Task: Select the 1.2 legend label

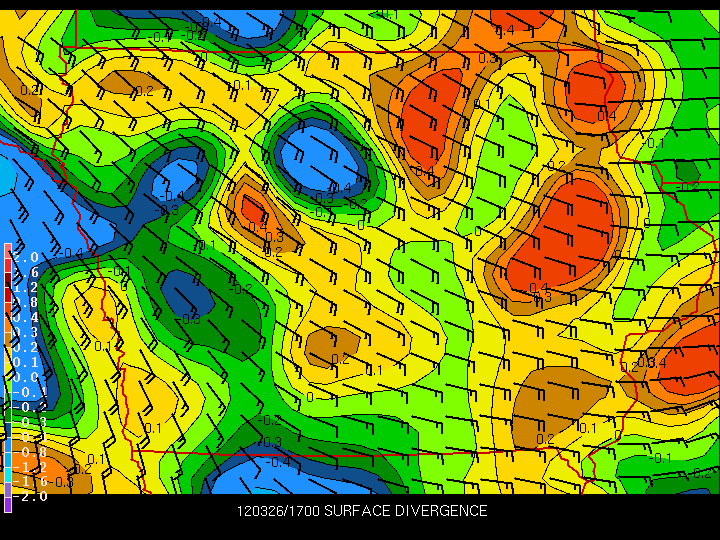Action: pos(25,287)
